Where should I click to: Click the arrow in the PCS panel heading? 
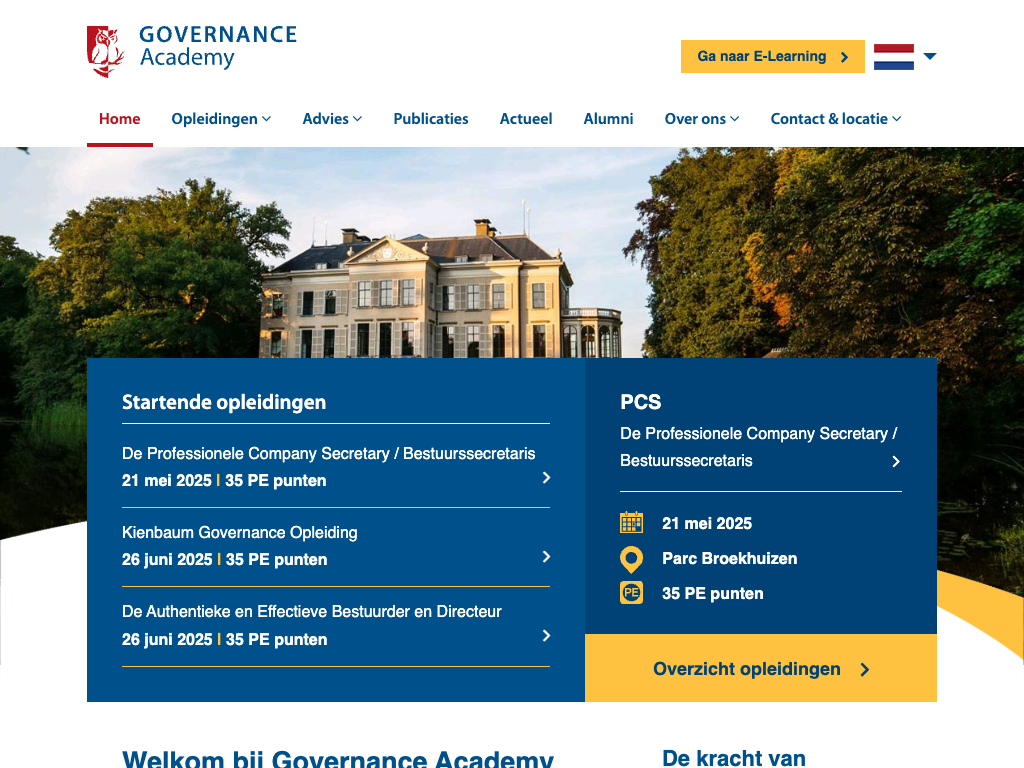tap(896, 461)
